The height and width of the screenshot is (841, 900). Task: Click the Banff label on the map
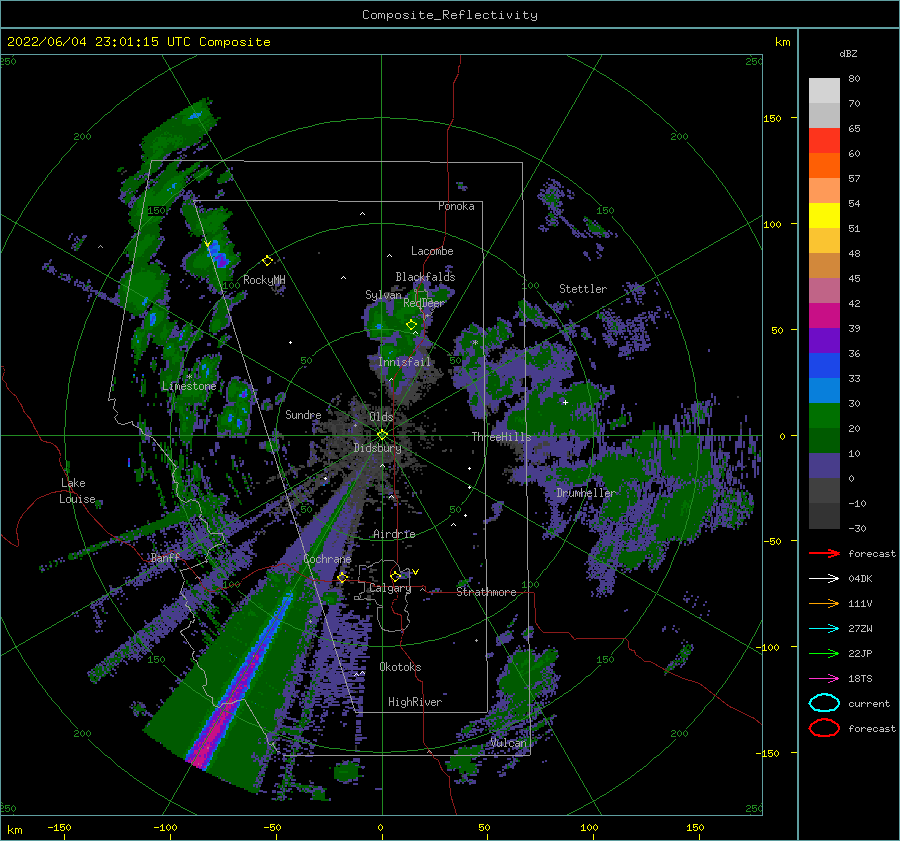pyautogui.click(x=165, y=557)
